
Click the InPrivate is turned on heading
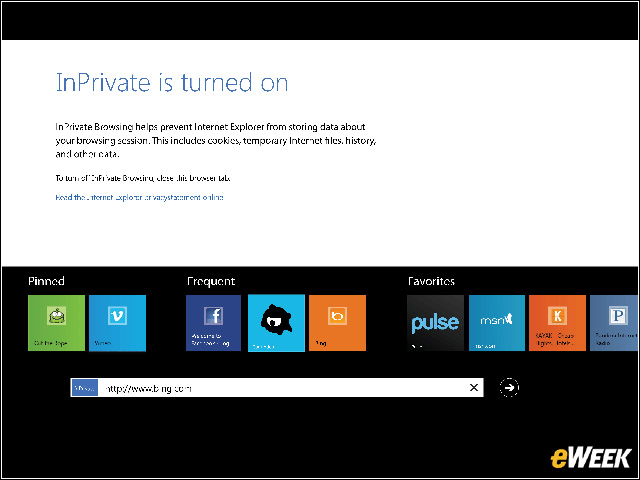(172, 83)
